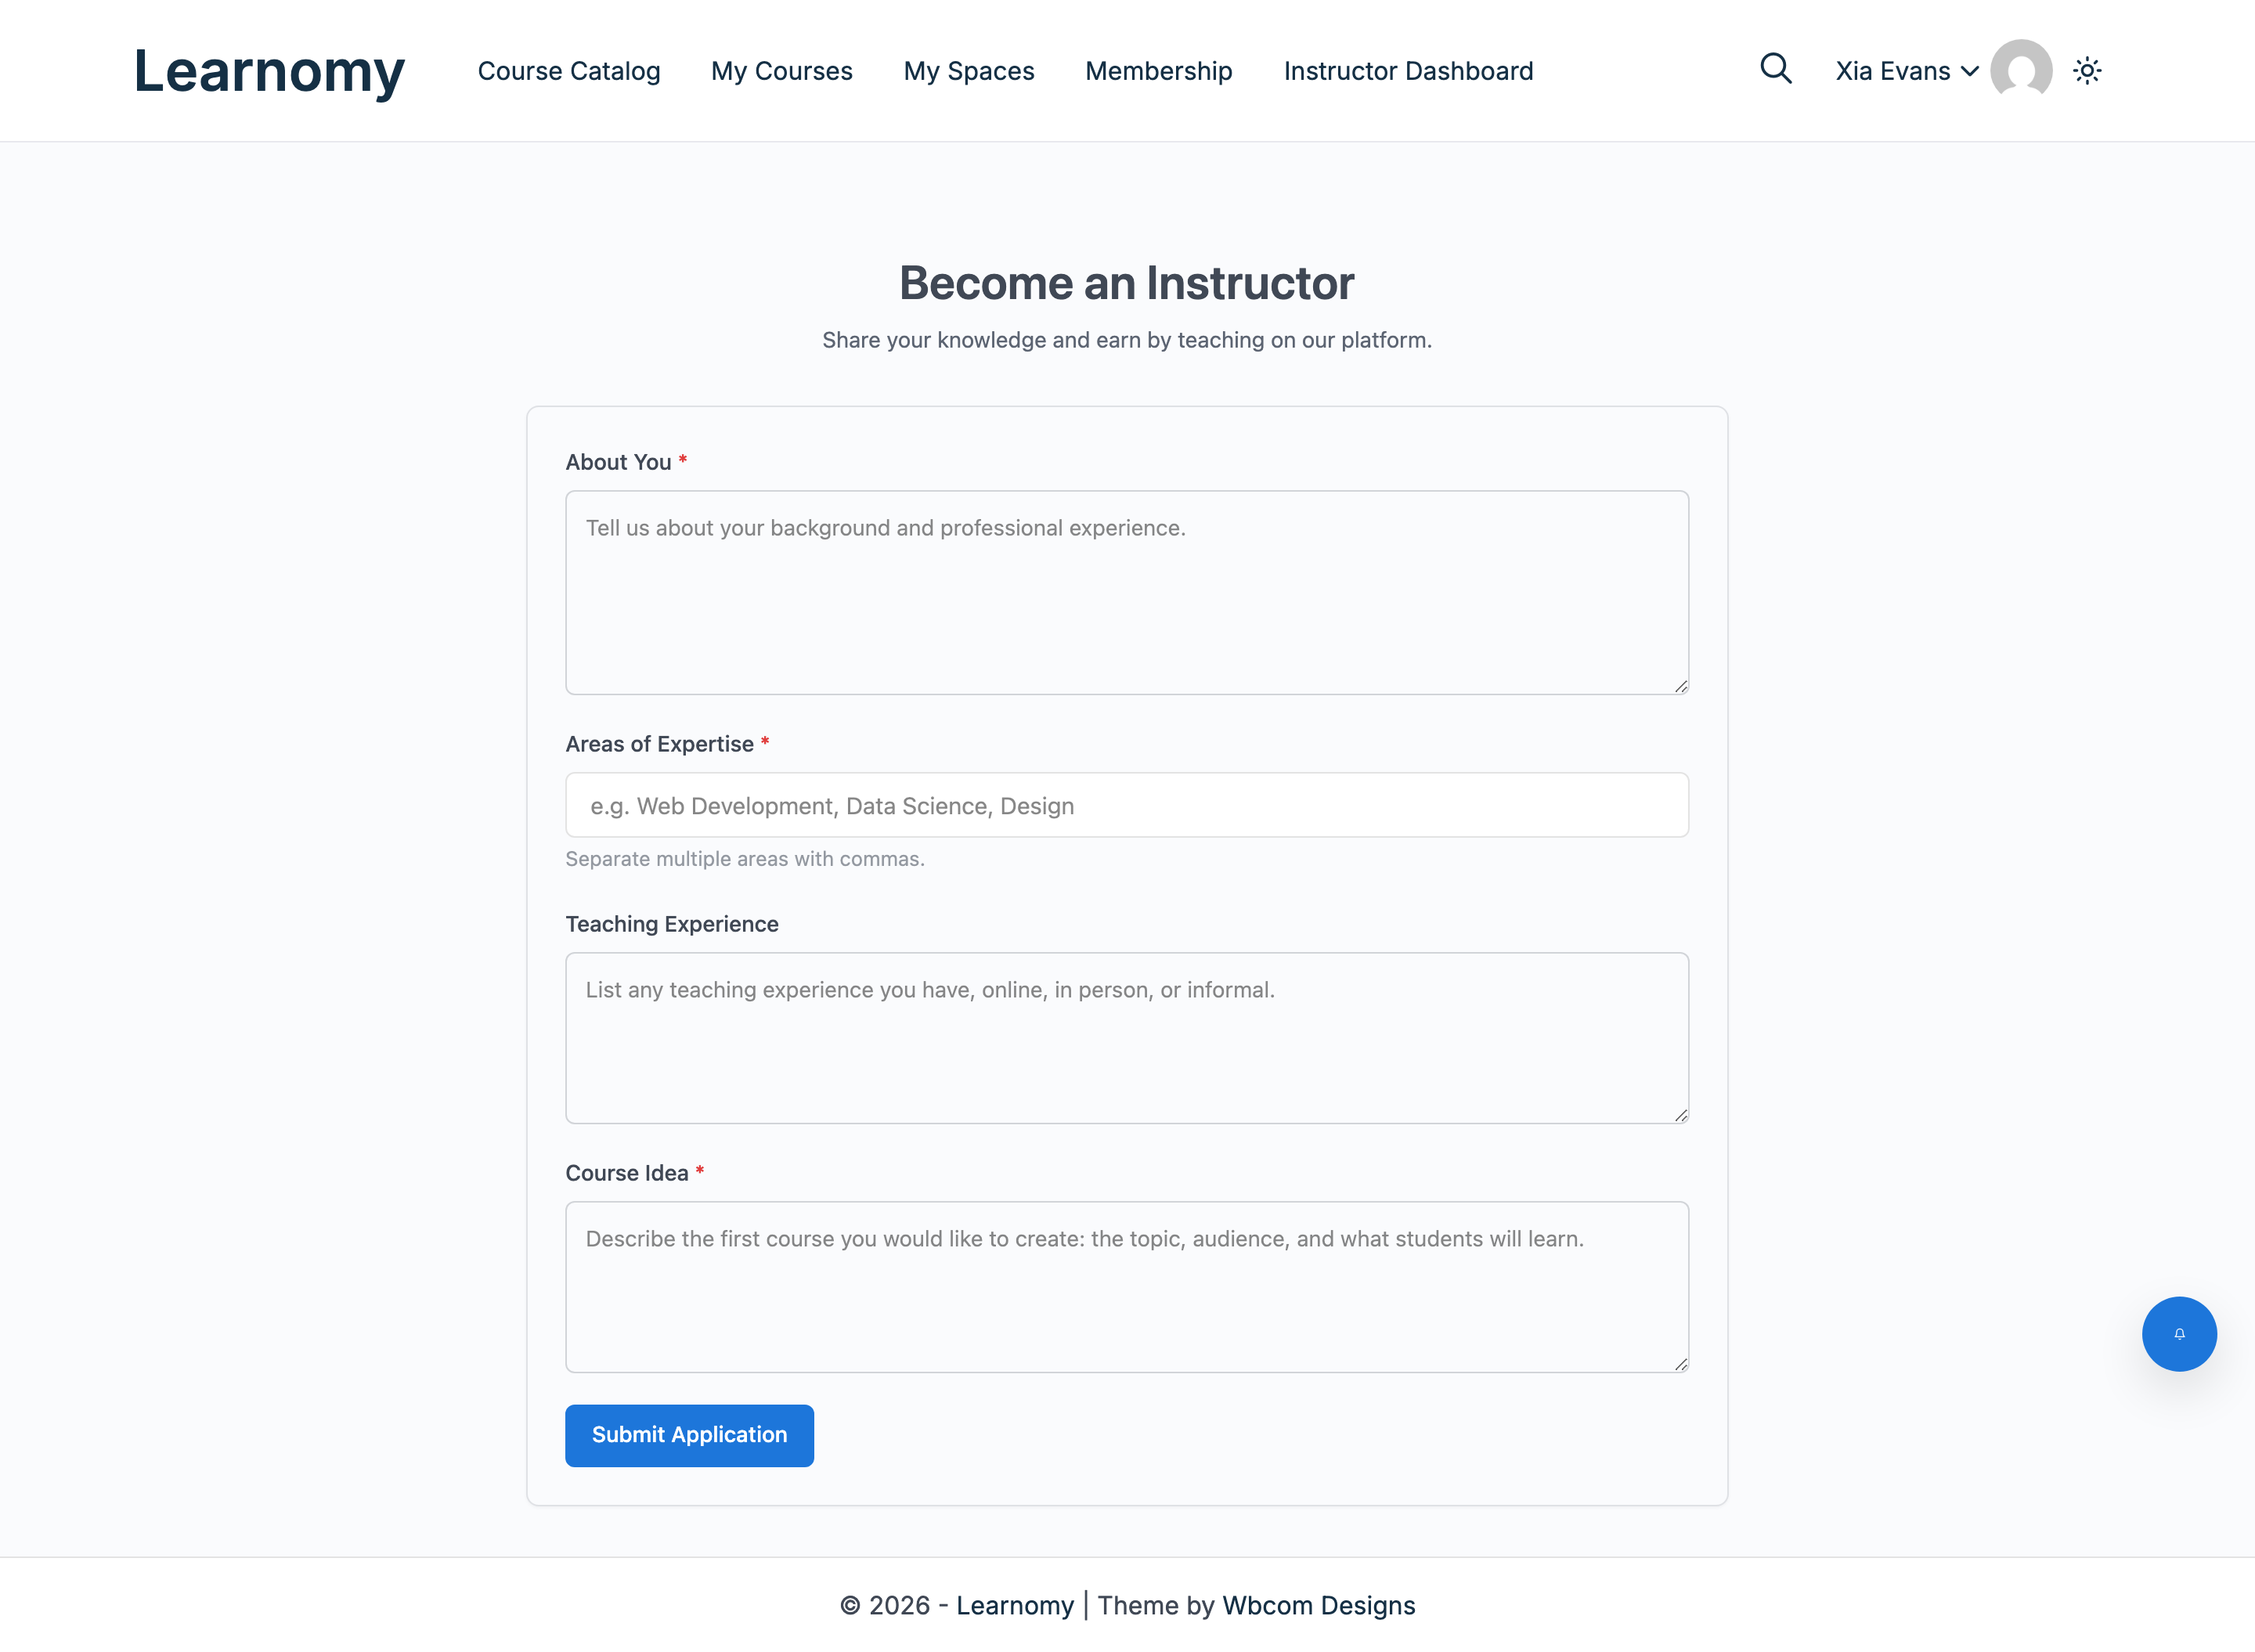Click the Teaching Experience field label

pos(672,924)
